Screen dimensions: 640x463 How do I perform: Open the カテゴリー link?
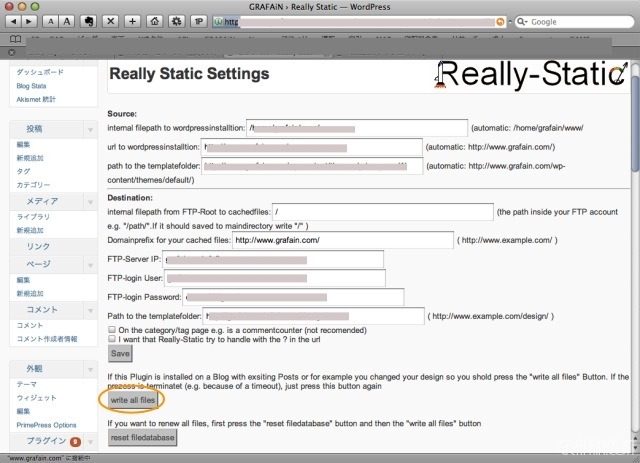pos(33,185)
